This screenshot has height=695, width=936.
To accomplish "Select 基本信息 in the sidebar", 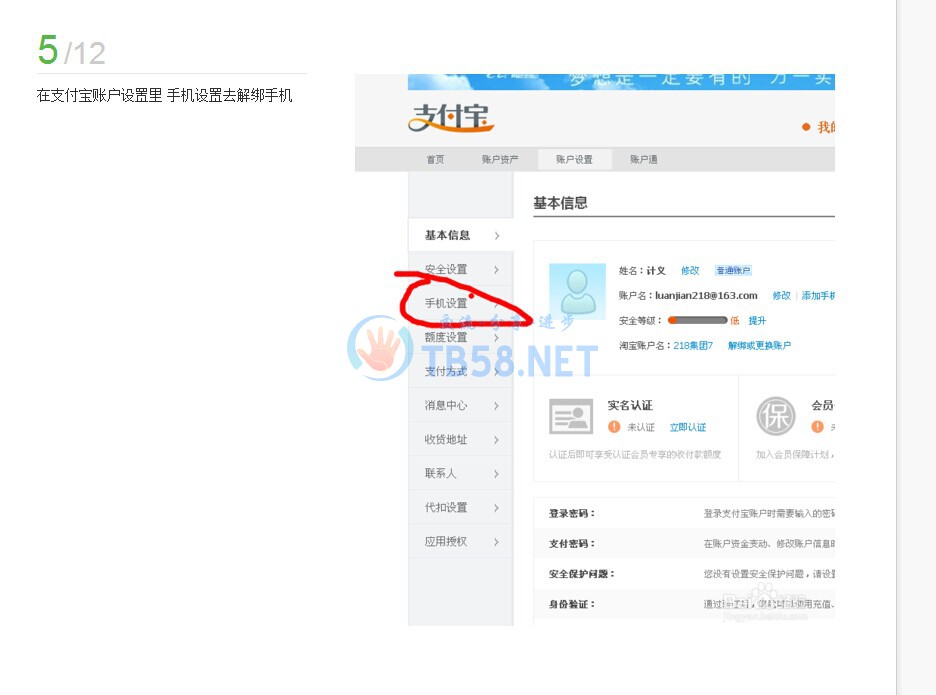I will 447,236.
